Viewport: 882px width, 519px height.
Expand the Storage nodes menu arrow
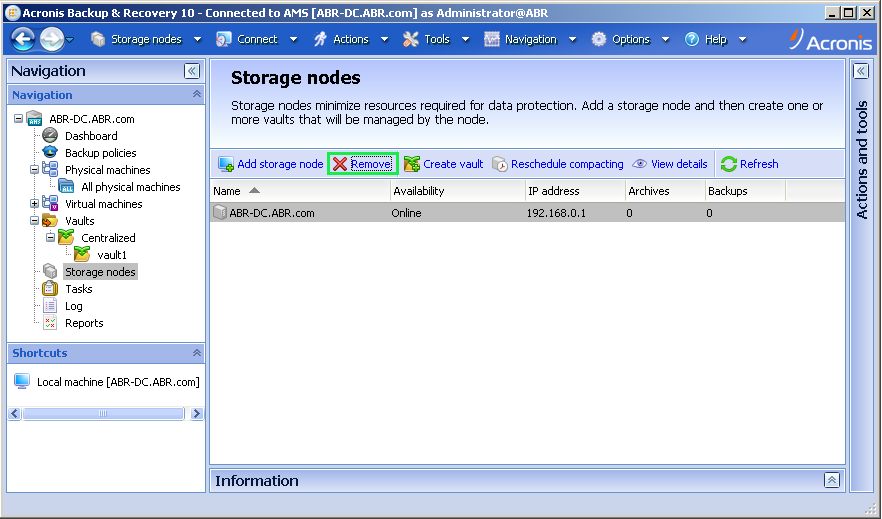click(197, 39)
